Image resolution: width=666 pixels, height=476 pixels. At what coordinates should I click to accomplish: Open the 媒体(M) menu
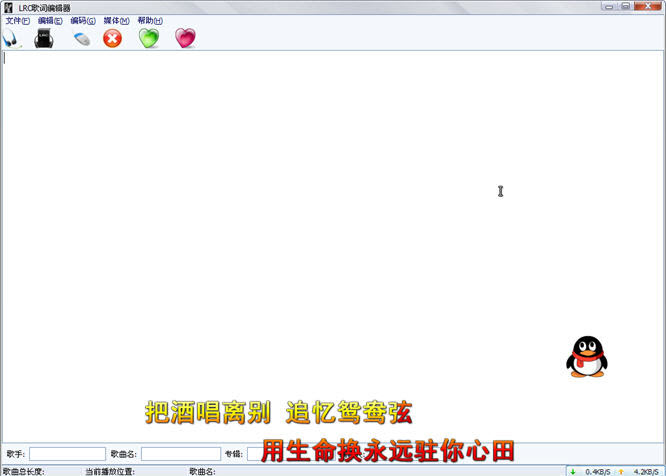116,21
